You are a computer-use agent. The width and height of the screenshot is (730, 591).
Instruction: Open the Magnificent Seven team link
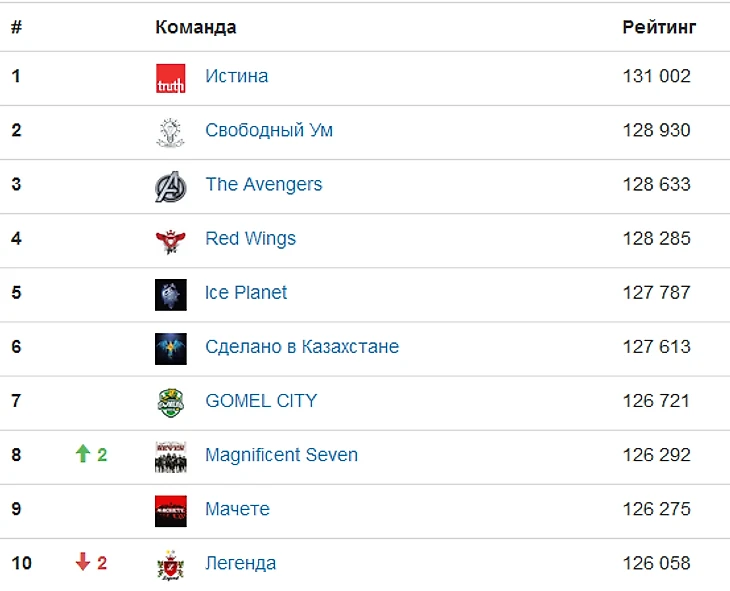[x=282, y=455]
